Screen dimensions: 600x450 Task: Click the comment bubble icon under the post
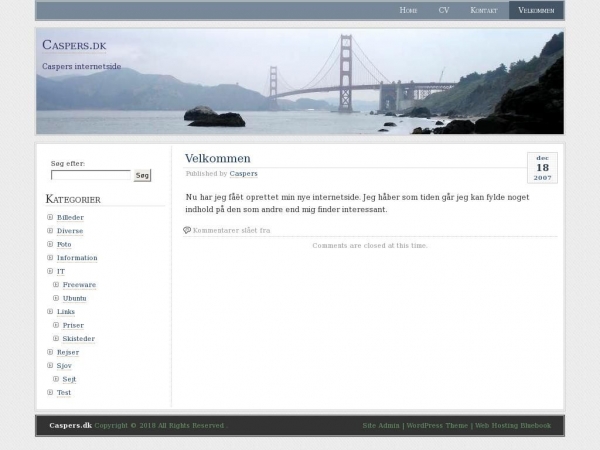(x=187, y=230)
